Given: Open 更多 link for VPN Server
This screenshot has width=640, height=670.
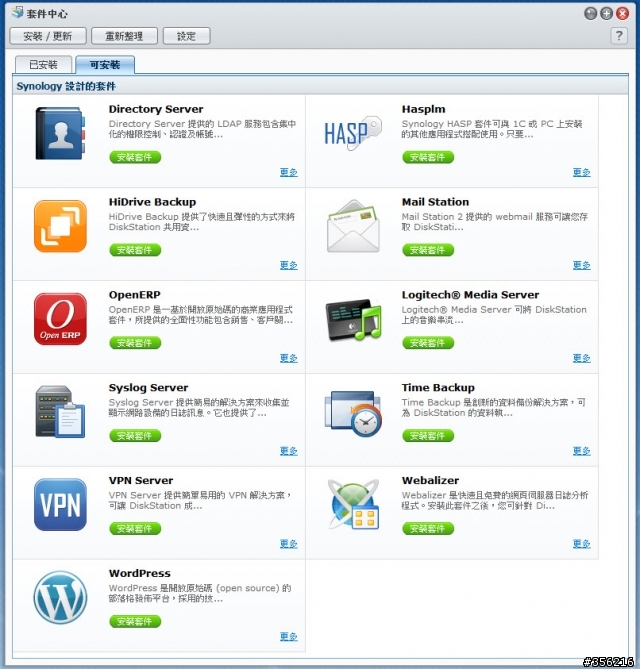Looking at the screenshot, I should [289, 543].
